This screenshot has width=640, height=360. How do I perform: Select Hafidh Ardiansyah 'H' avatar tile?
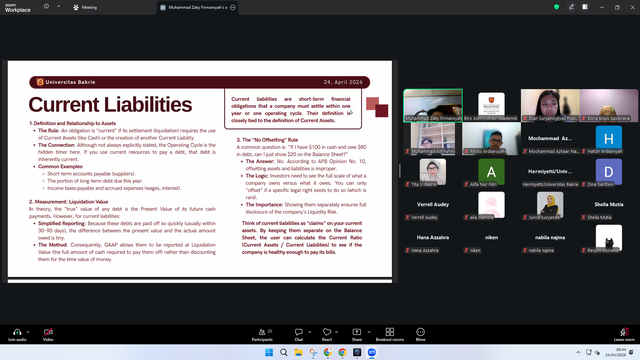pos(609,139)
